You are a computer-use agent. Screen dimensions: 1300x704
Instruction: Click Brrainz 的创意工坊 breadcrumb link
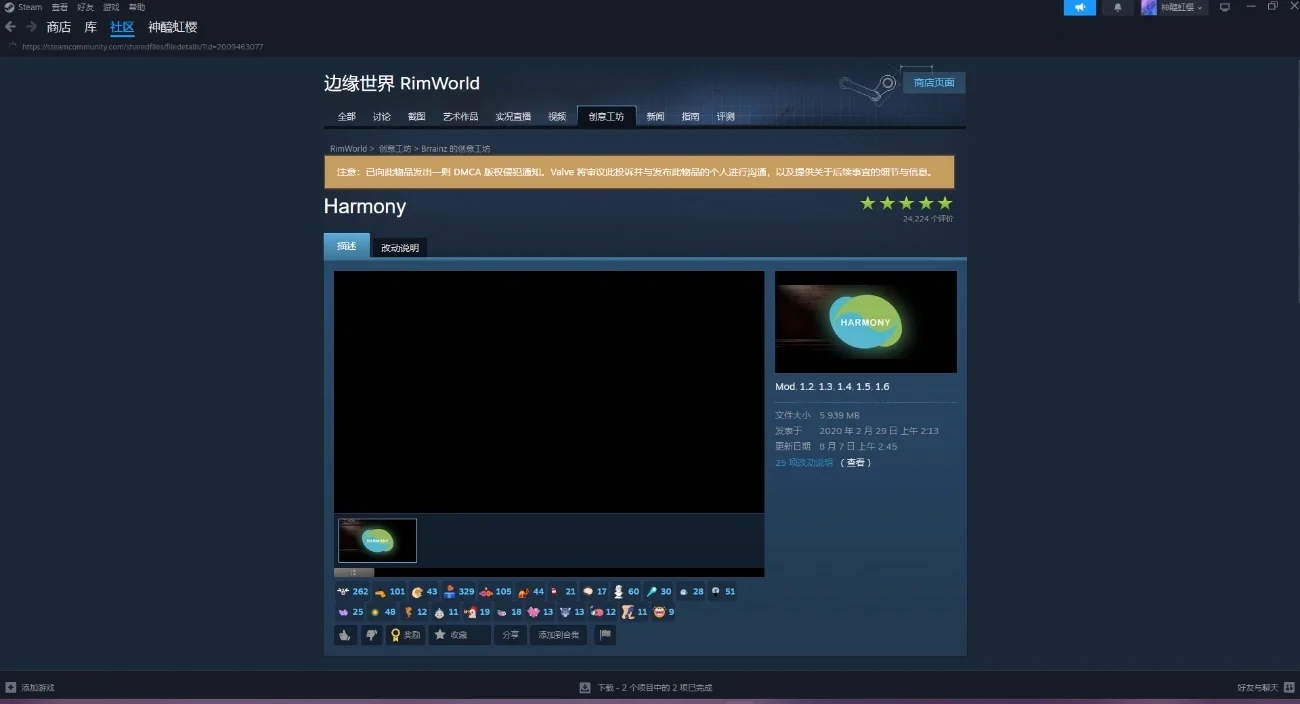pos(455,148)
